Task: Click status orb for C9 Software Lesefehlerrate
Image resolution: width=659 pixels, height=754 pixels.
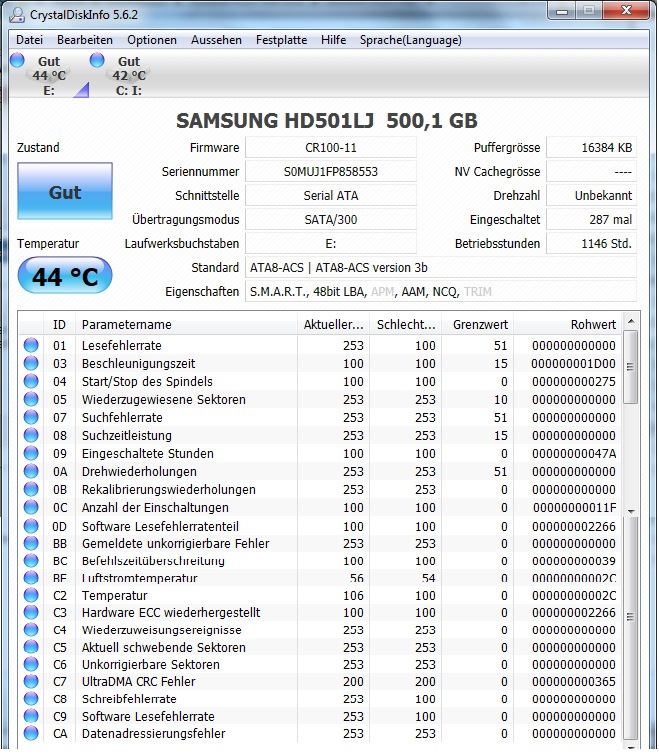Action: tap(31, 716)
